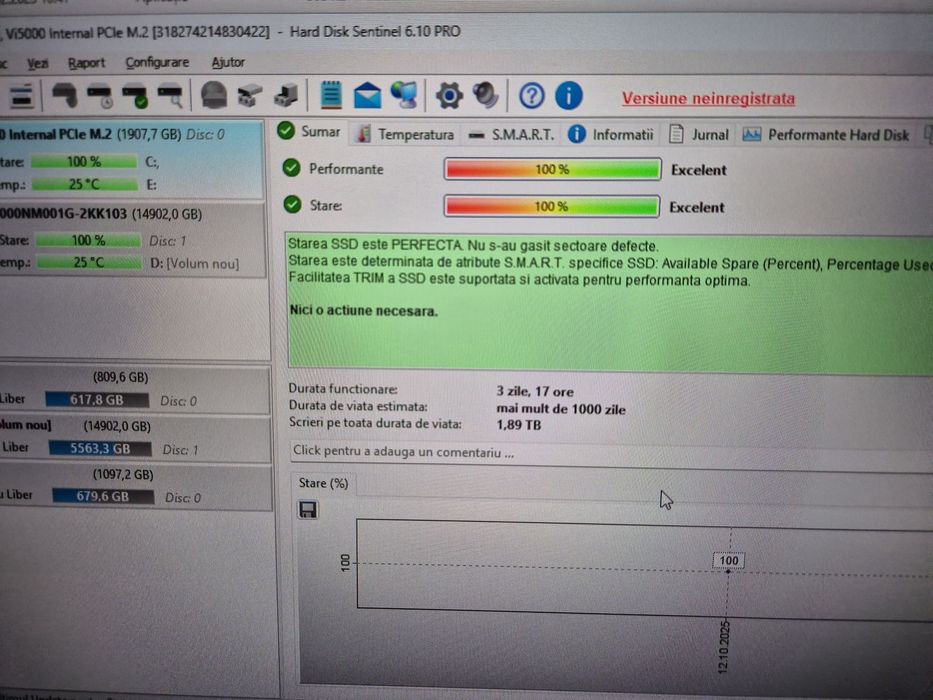Click the 'Excelent' label next to Stare
This screenshot has height=700, width=933.
click(x=697, y=208)
